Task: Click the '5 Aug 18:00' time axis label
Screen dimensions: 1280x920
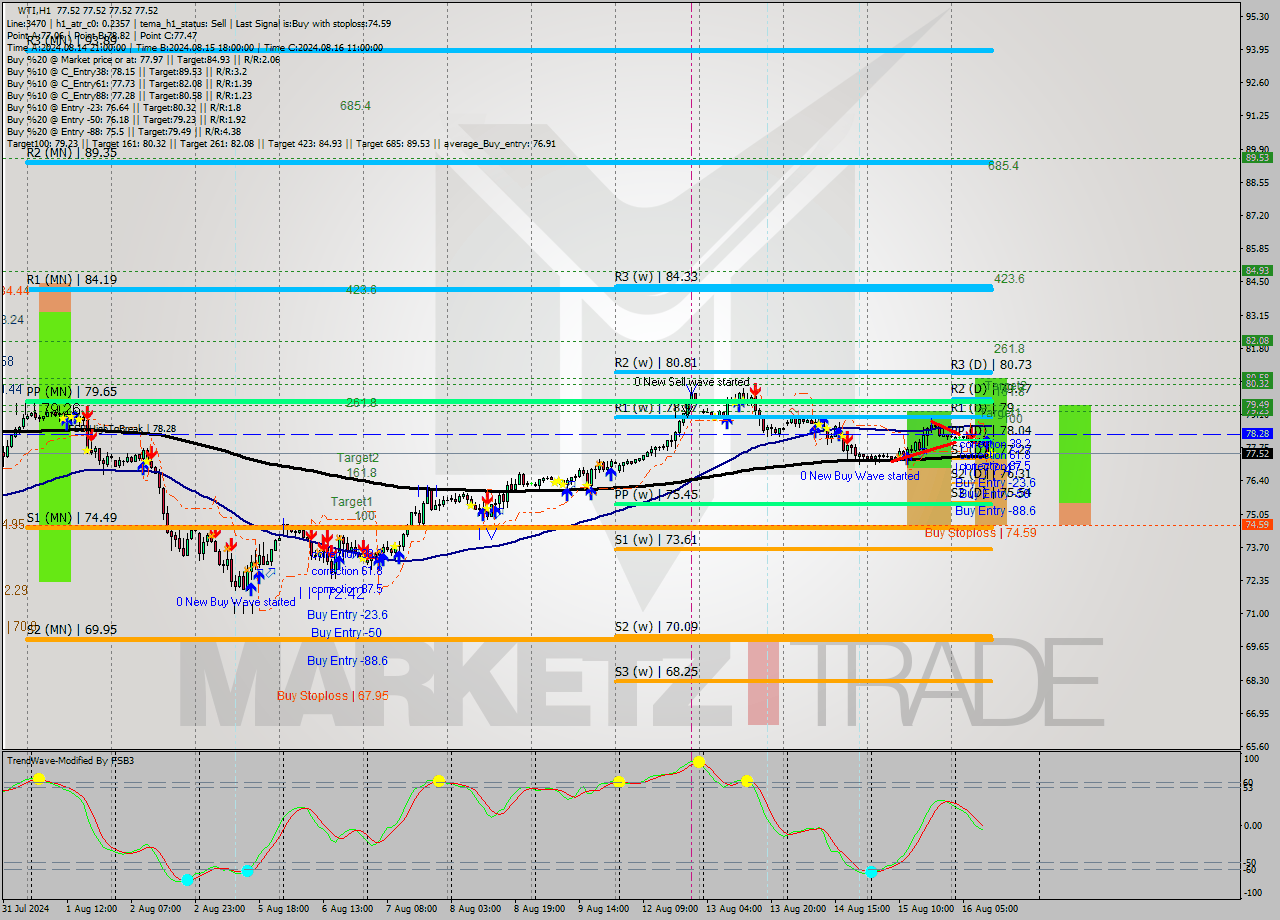Action: coord(283,909)
